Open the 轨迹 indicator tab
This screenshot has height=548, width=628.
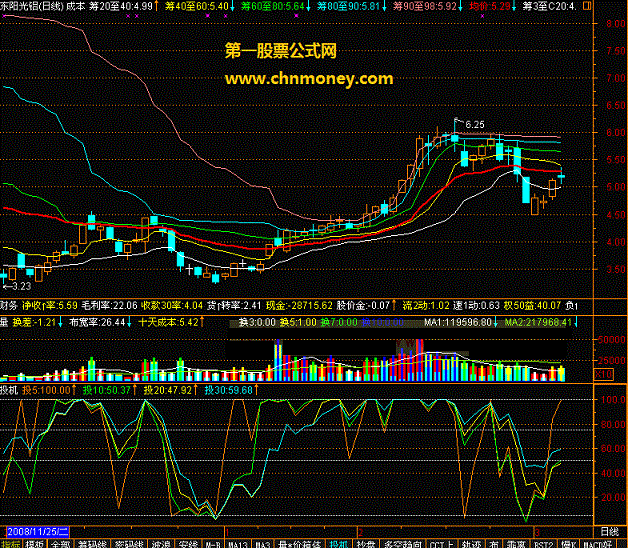(x=471, y=544)
